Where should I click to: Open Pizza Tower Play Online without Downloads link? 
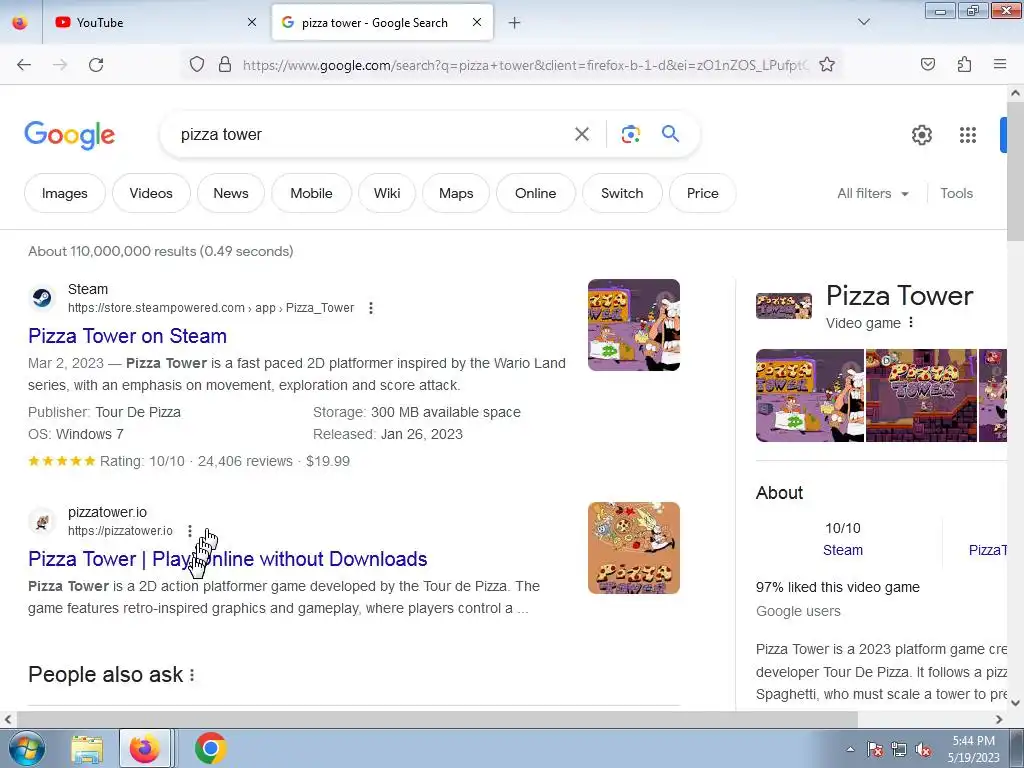coord(227,559)
